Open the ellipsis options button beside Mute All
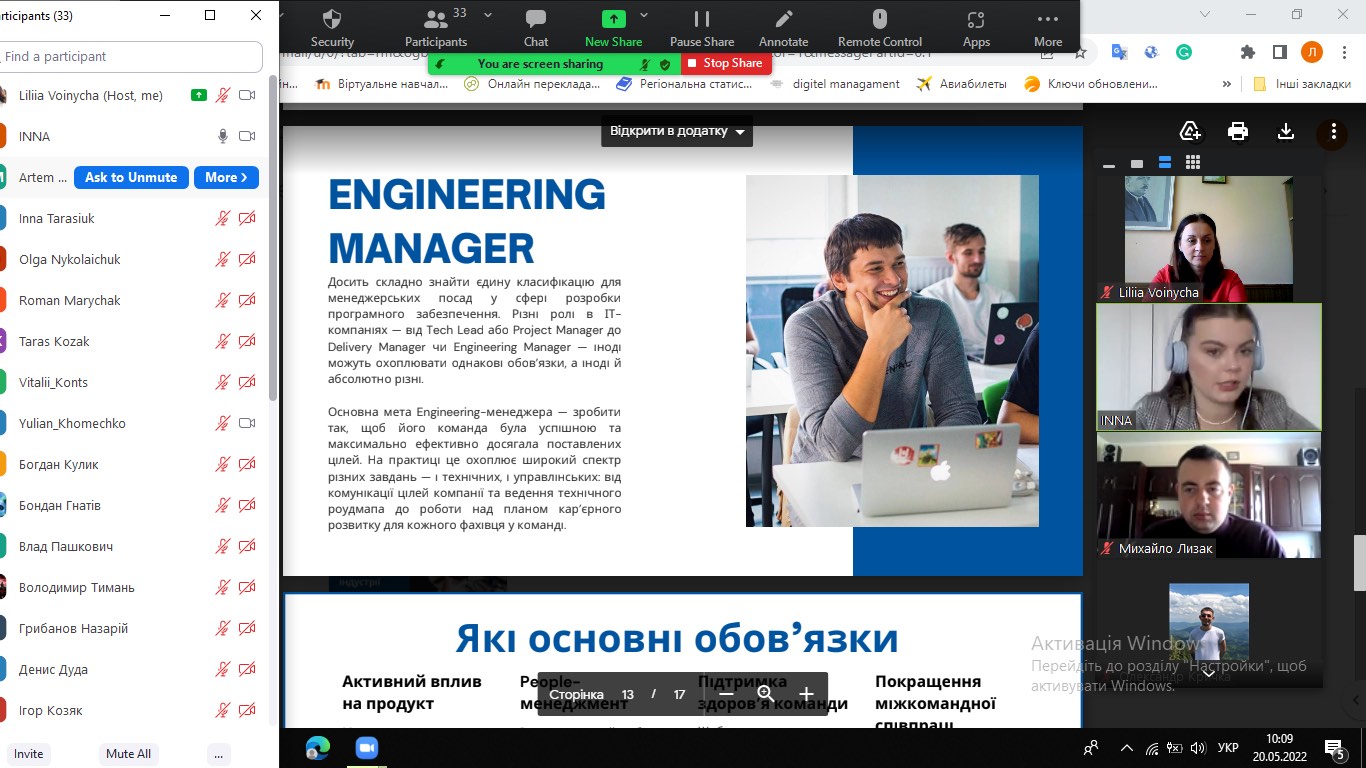 pos(218,754)
